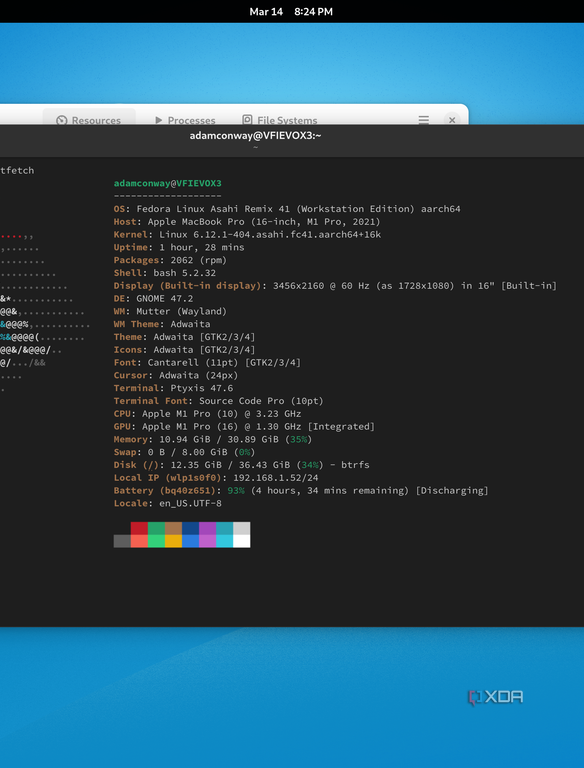Click the dark green swatch in the palette

(156, 528)
